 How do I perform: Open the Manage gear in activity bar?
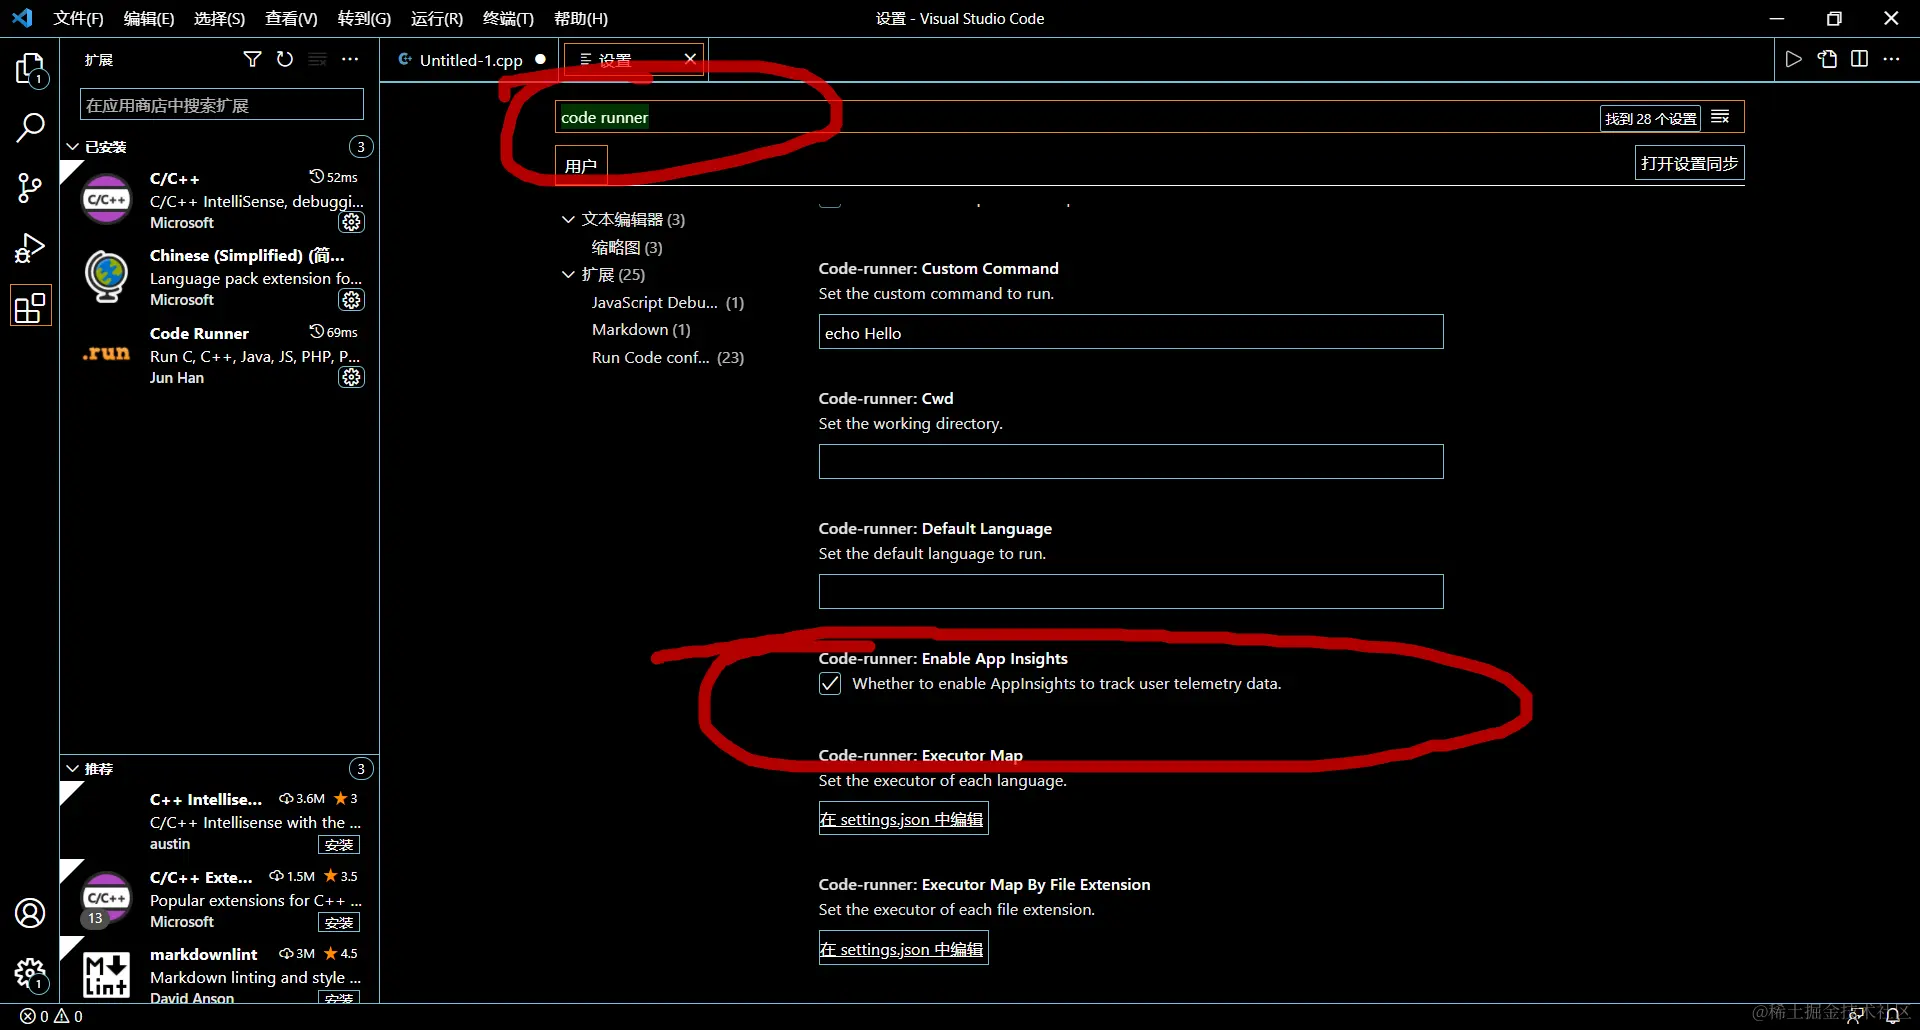coord(30,973)
